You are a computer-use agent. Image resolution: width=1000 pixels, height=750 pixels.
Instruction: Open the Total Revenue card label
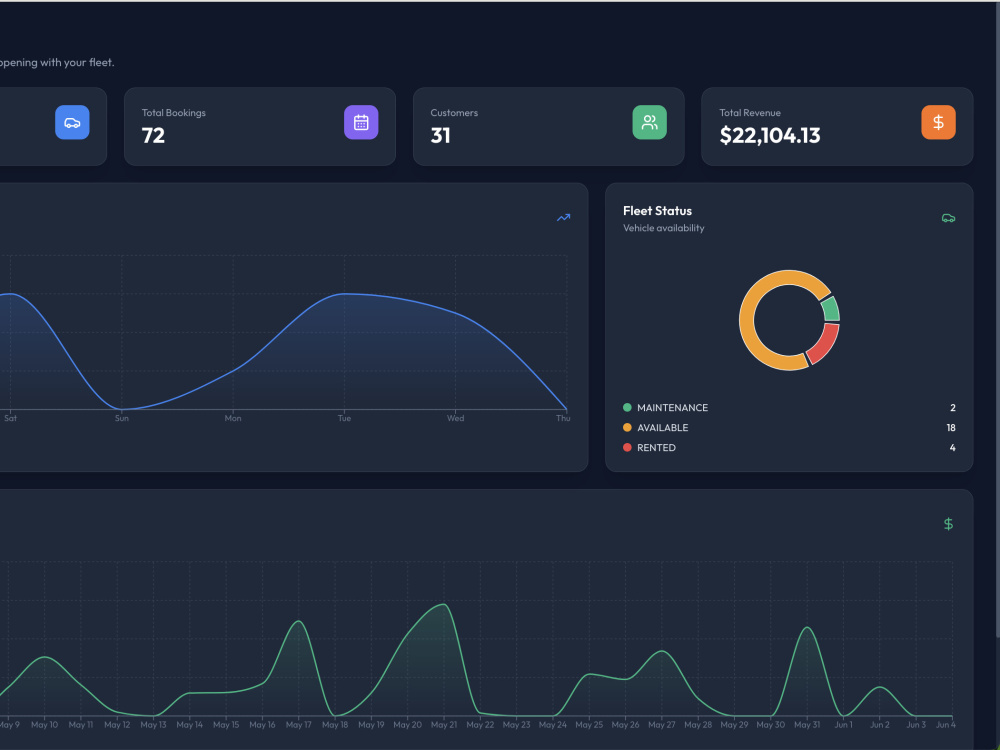click(750, 113)
